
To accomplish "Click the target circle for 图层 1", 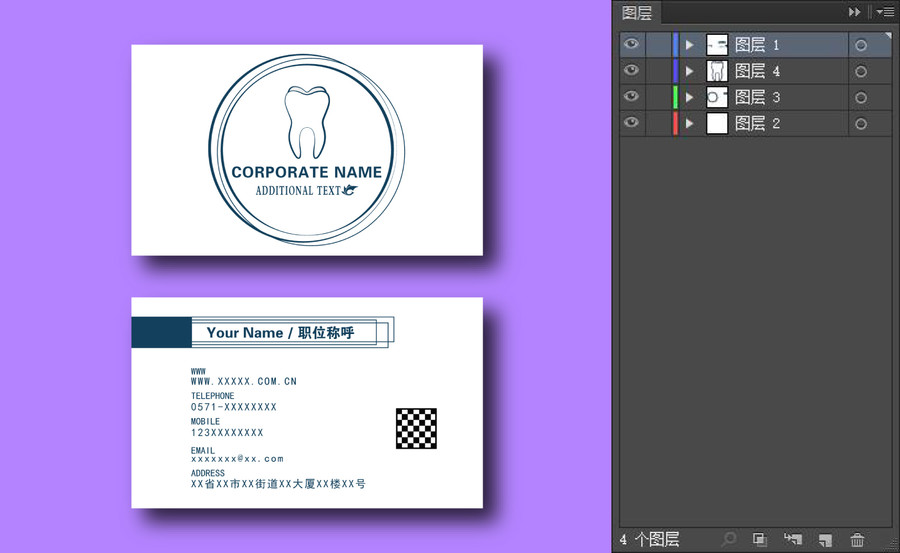I will (x=860, y=45).
